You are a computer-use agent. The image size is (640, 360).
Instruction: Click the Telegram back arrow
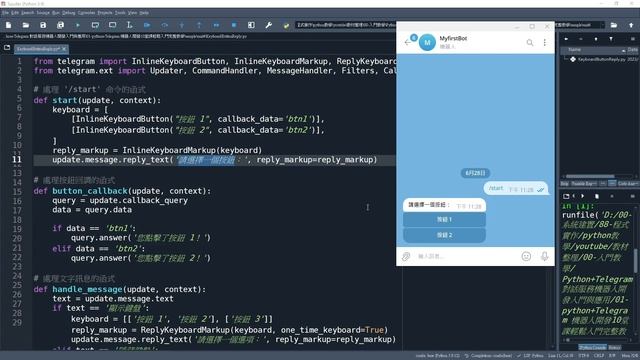(407, 42)
